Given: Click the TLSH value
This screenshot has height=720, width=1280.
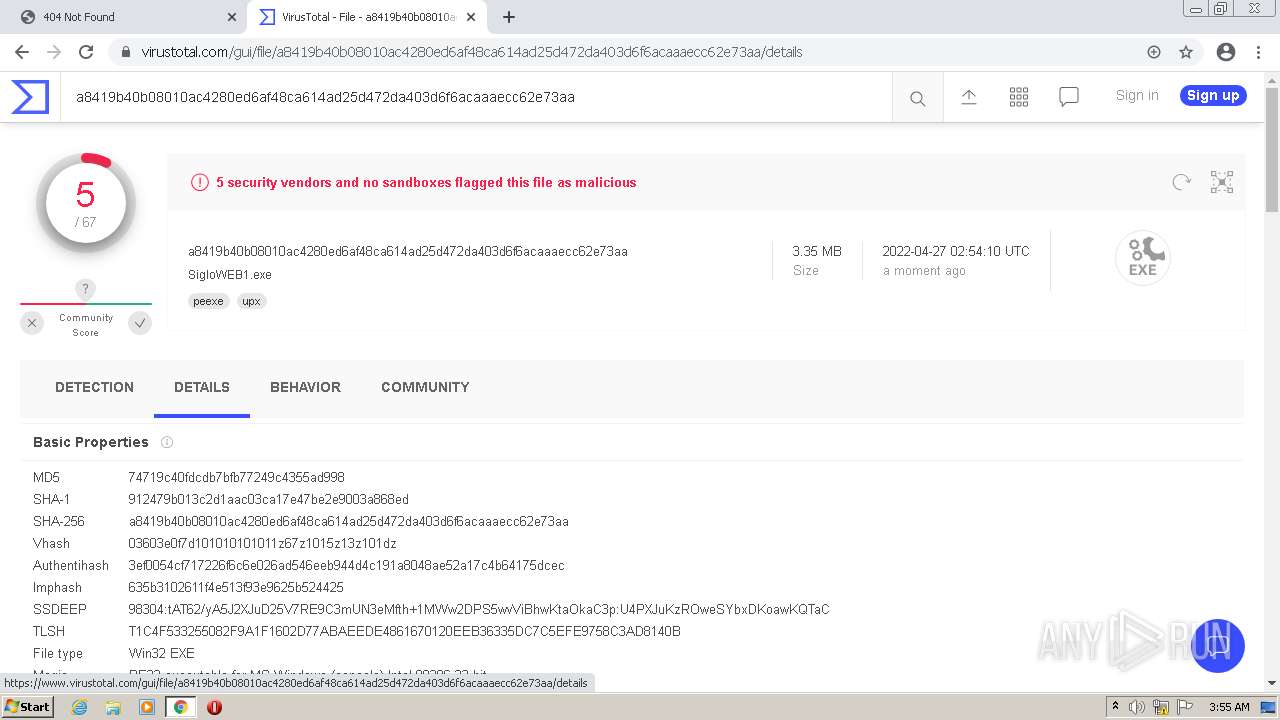Looking at the screenshot, I should (x=404, y=631).
